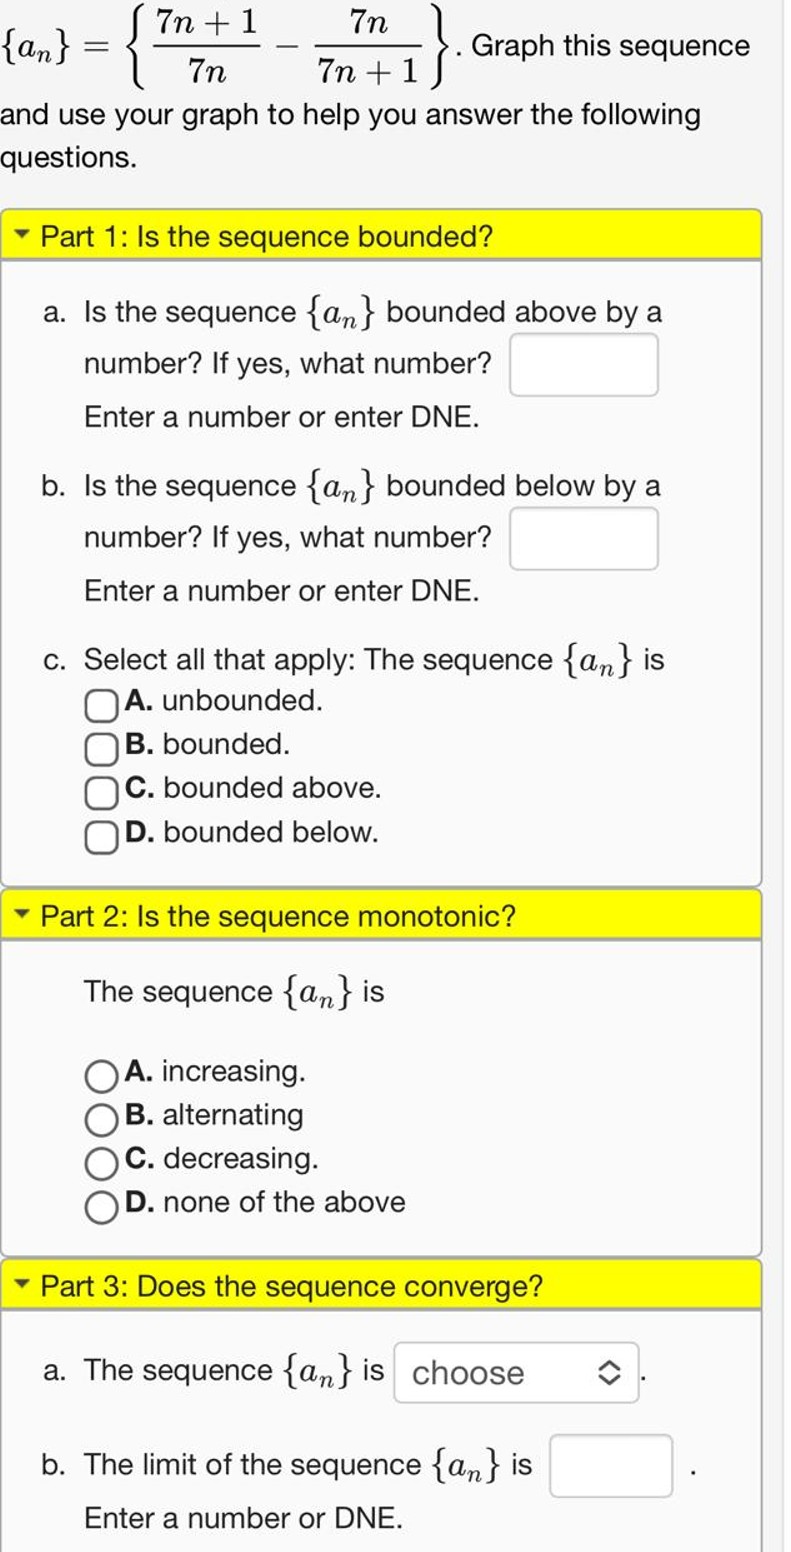
Task: Click the "Part 1: Is the sequence bounded?" header
Action: tap(264, 236)
